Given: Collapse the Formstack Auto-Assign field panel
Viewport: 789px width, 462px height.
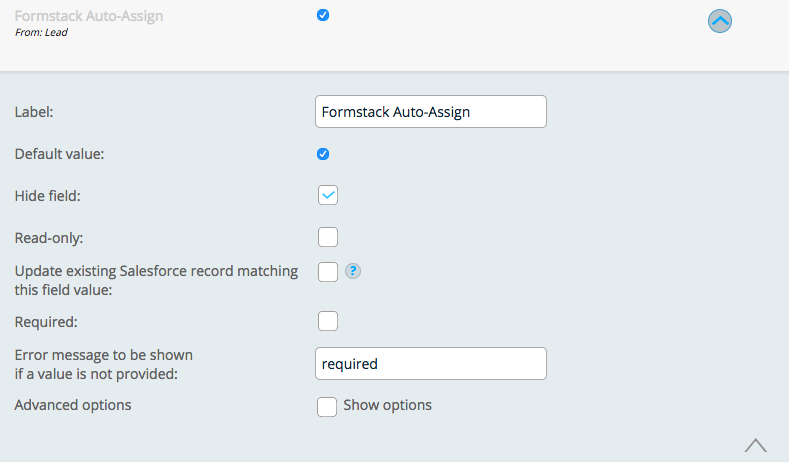Looking at the screenshot, I should click(720, 21).
